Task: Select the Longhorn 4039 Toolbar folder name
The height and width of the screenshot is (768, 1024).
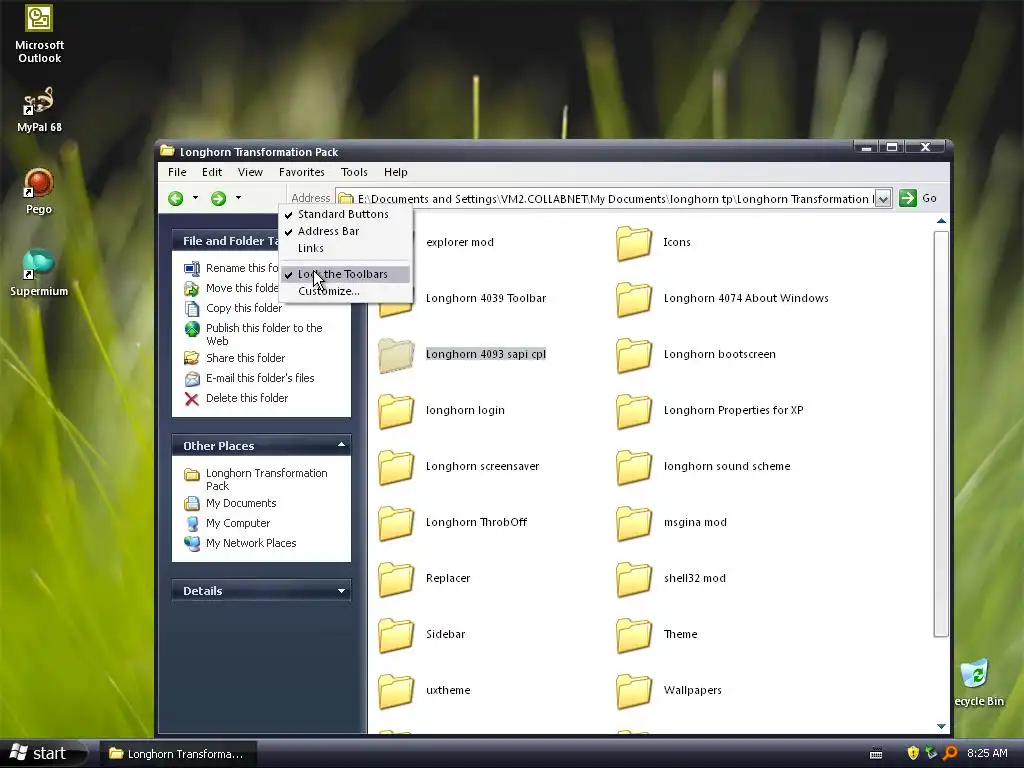Action: pos(486,298)
